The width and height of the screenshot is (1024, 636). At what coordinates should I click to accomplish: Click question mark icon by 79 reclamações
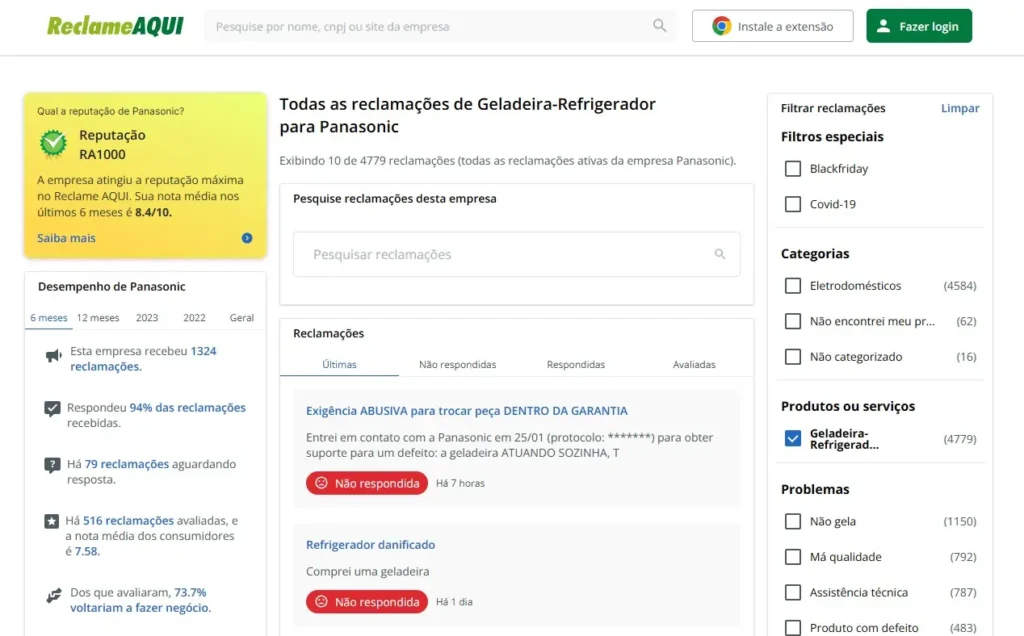pos(52,466)
